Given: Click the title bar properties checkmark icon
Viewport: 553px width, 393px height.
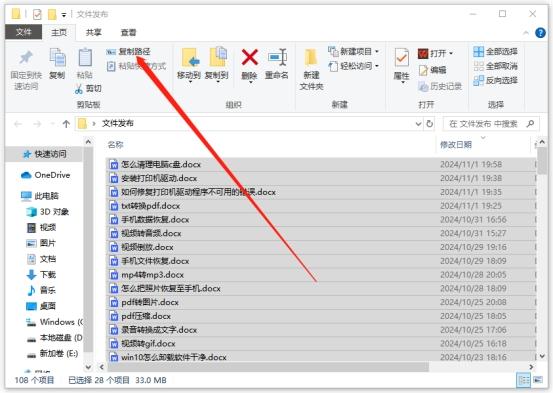Looking at the screenshot, I should tap(37, 14).
